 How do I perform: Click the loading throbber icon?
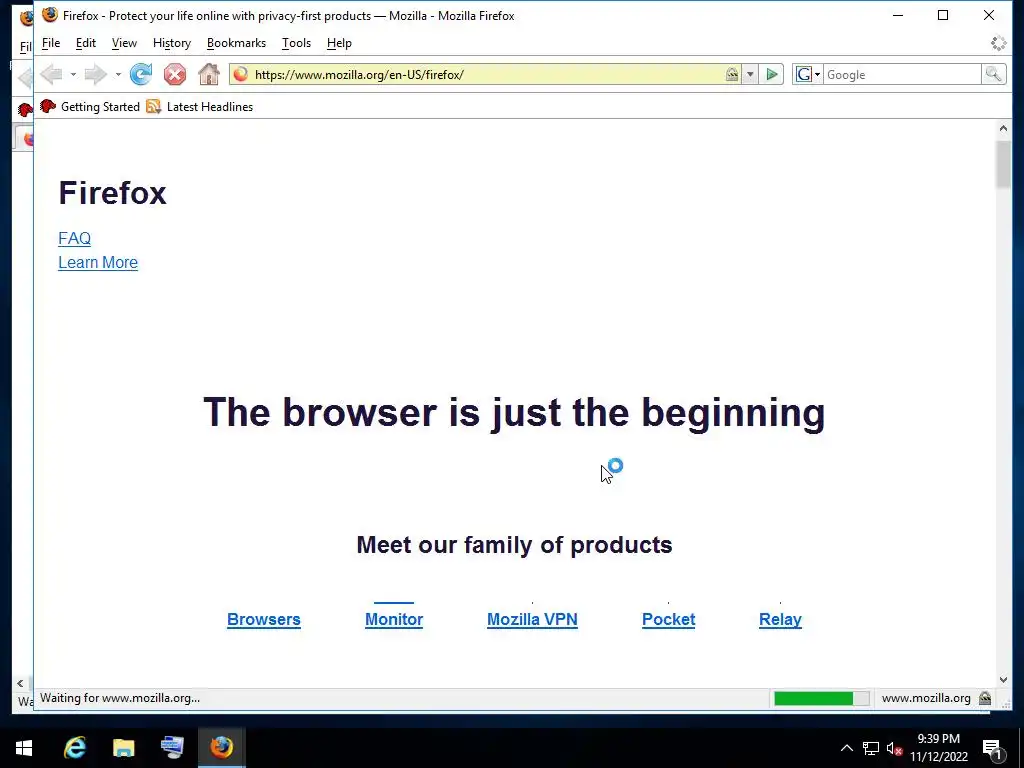(x=998, y=43)
